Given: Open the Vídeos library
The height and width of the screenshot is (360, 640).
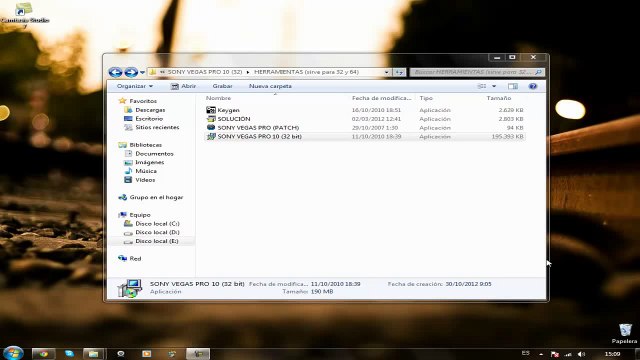Looking at the screenshot, I should pos(145,180).
